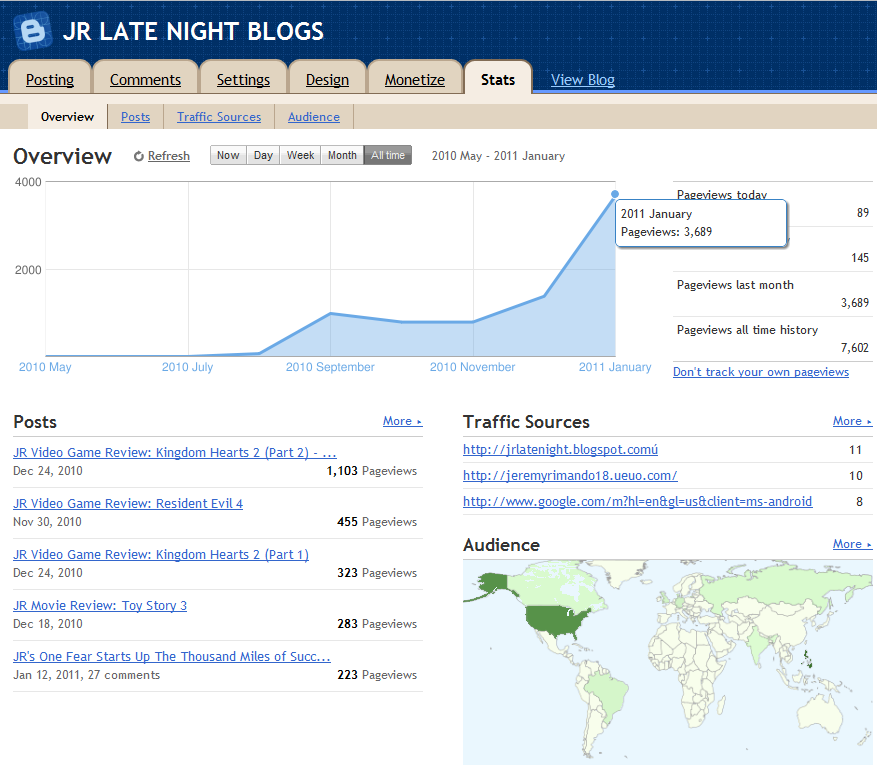The width and height of the screenshot is (877, 770).
Task: Switch to the Design tab
Action: [327, 79]
